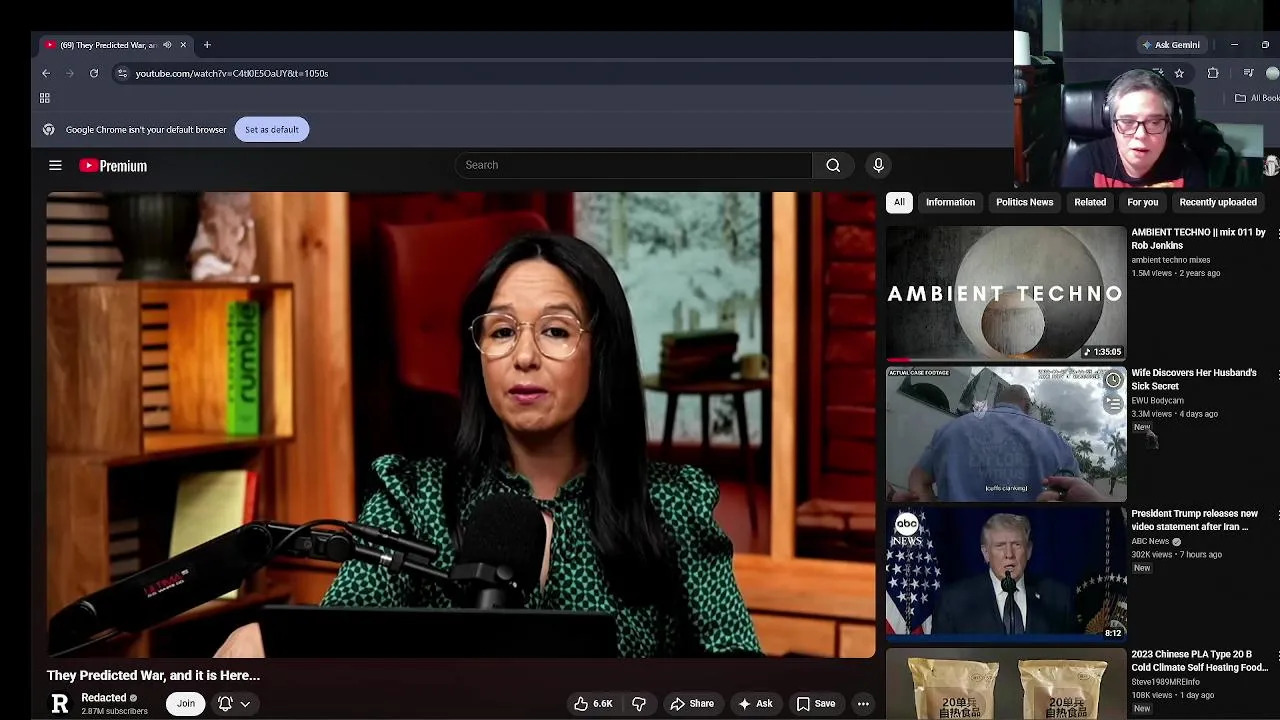Focus the YouTube Search field
This screenshot has width=1280, height=720.
pos(634,165)
